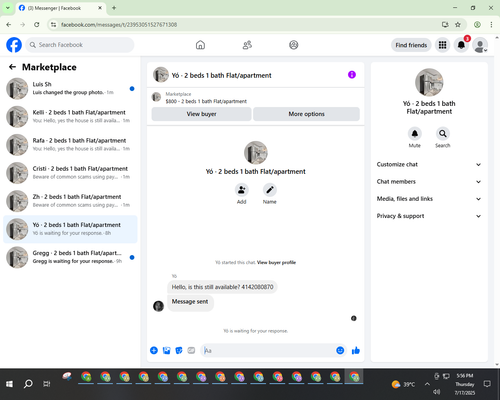Open Chrome's three-dot menu

[491, 25]
